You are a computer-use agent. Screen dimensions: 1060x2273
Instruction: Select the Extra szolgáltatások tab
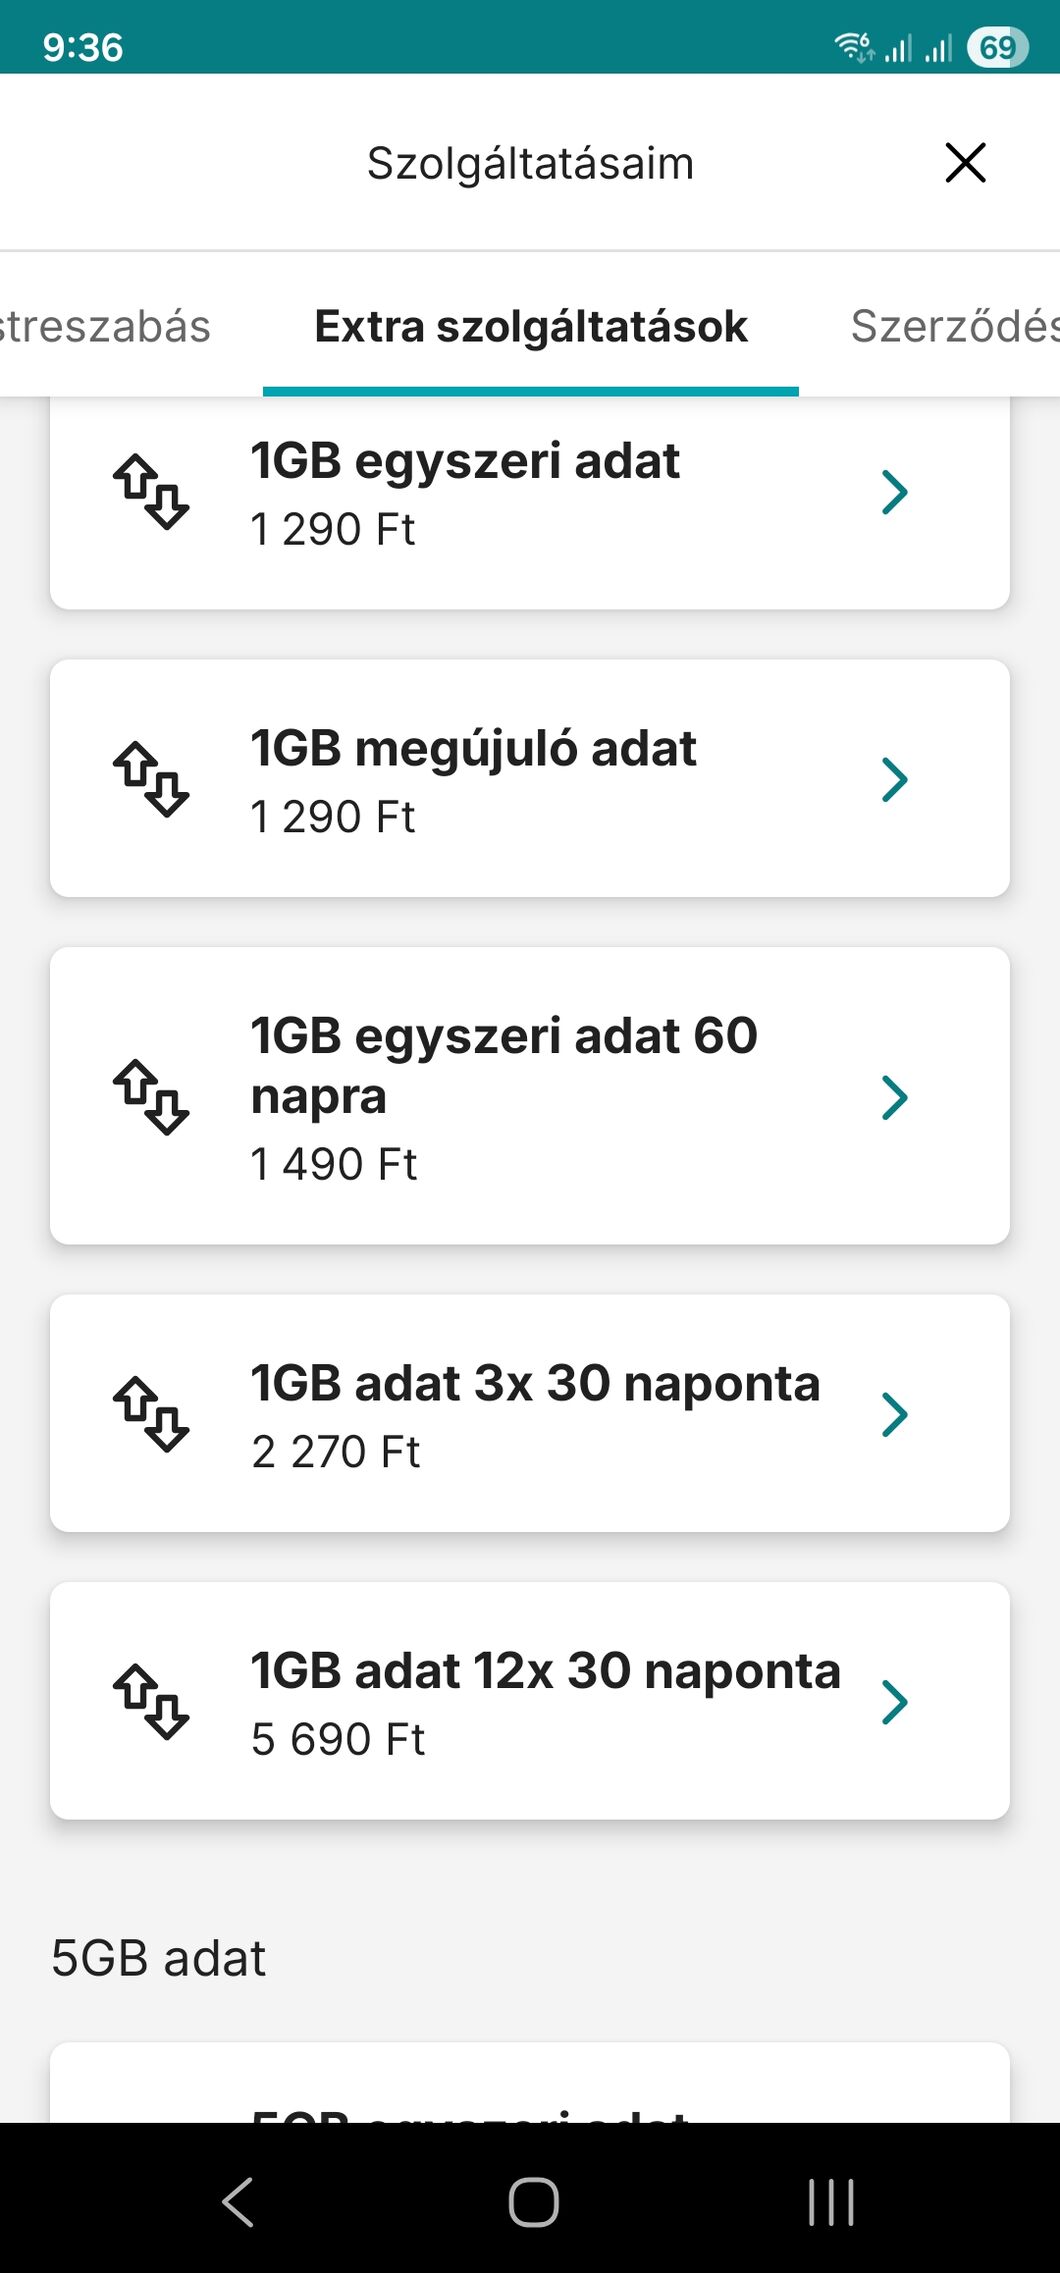pos(530,326)
